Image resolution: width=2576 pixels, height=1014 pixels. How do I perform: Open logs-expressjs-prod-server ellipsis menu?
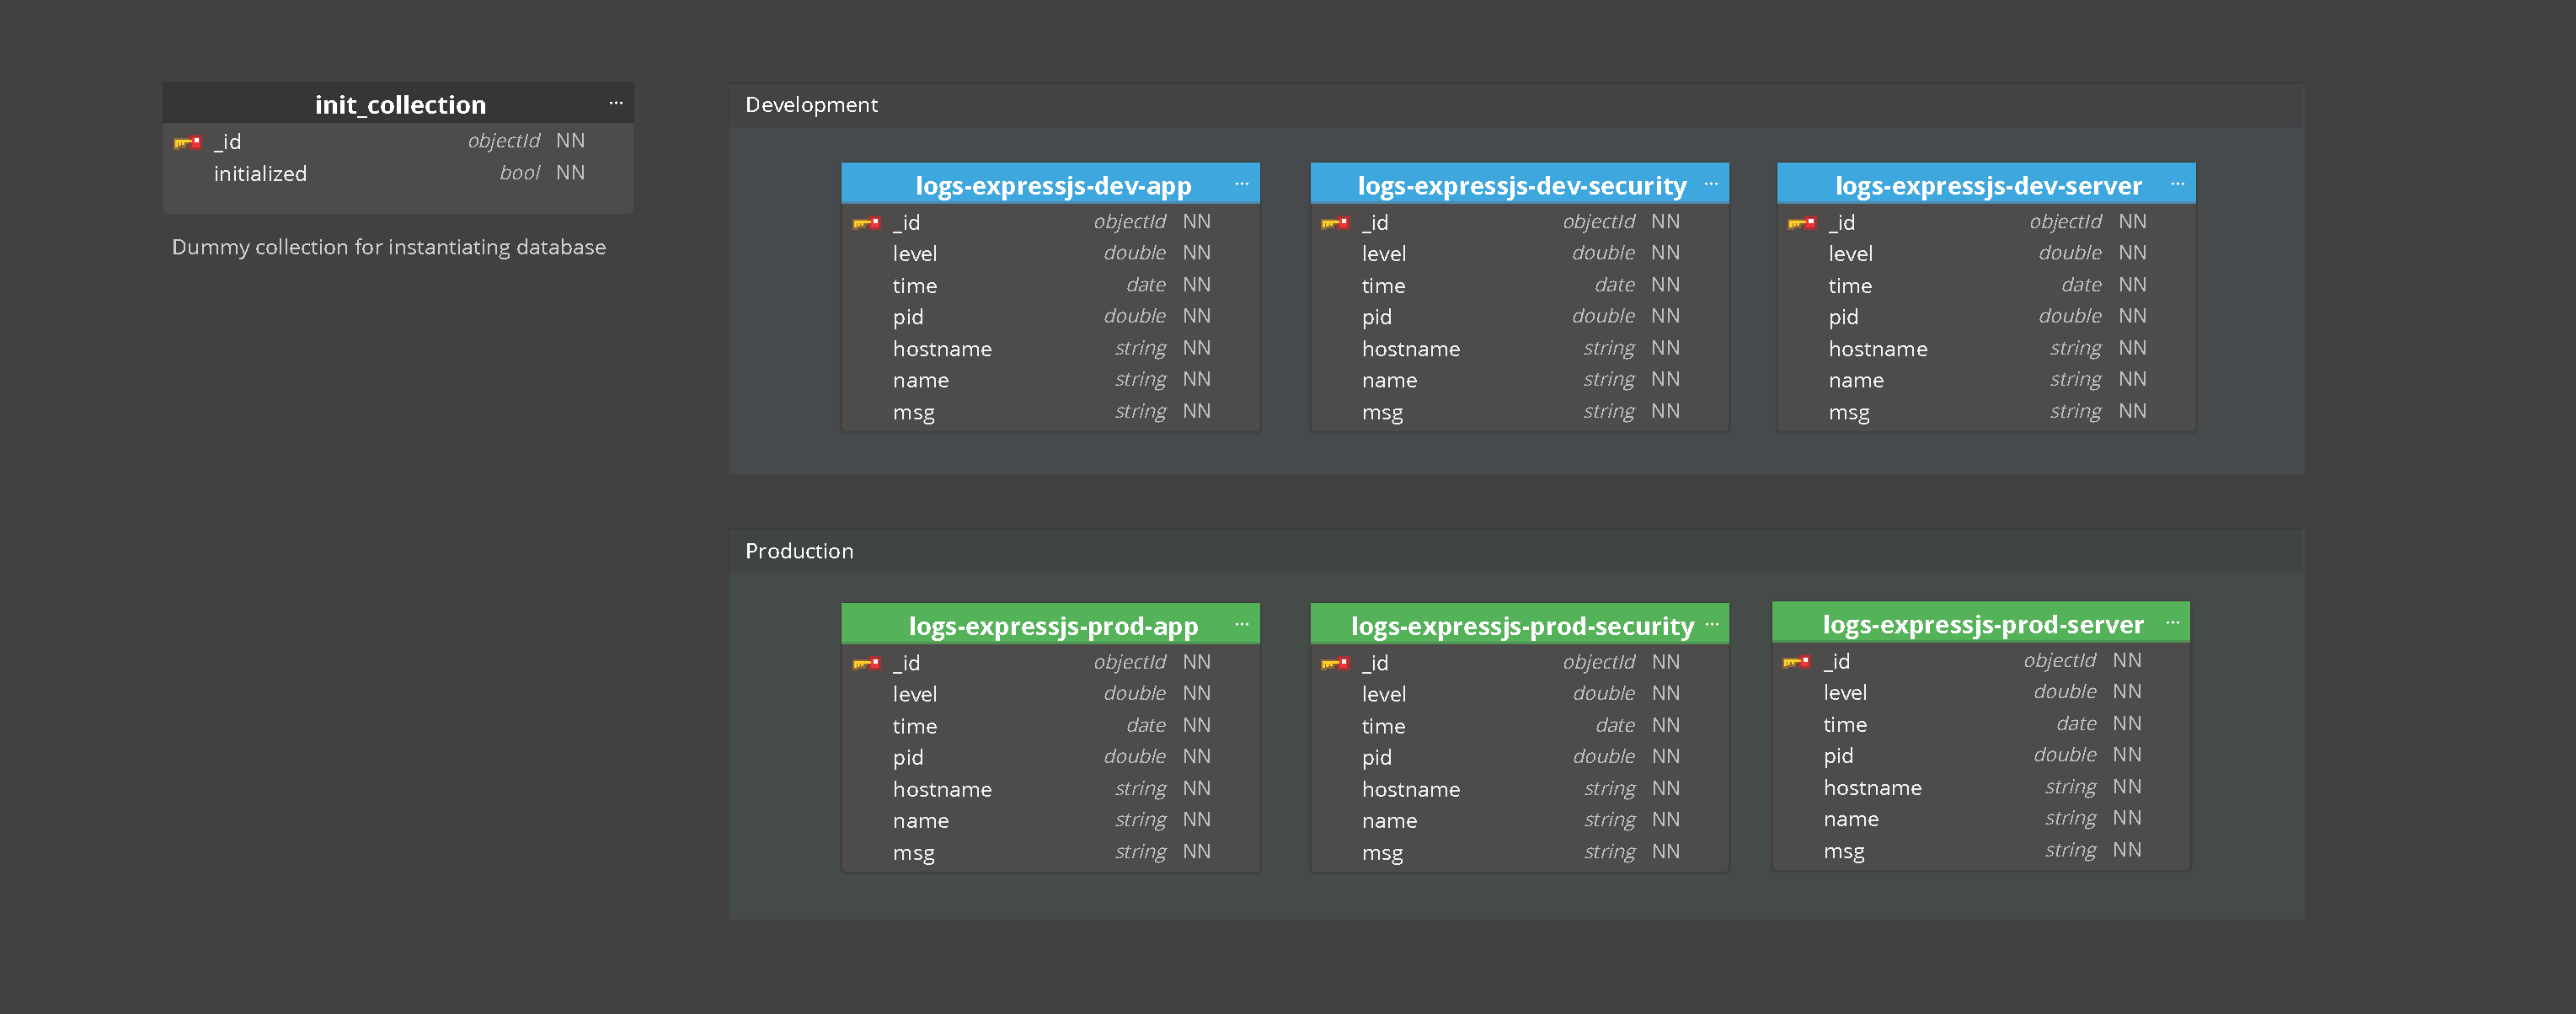click(x=2172, y=623)
